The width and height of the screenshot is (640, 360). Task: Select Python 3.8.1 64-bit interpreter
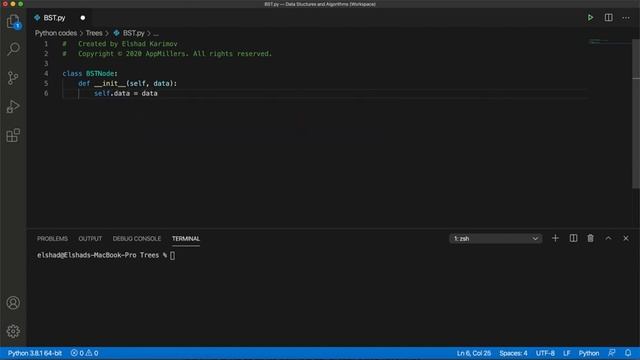click(35, 353)
